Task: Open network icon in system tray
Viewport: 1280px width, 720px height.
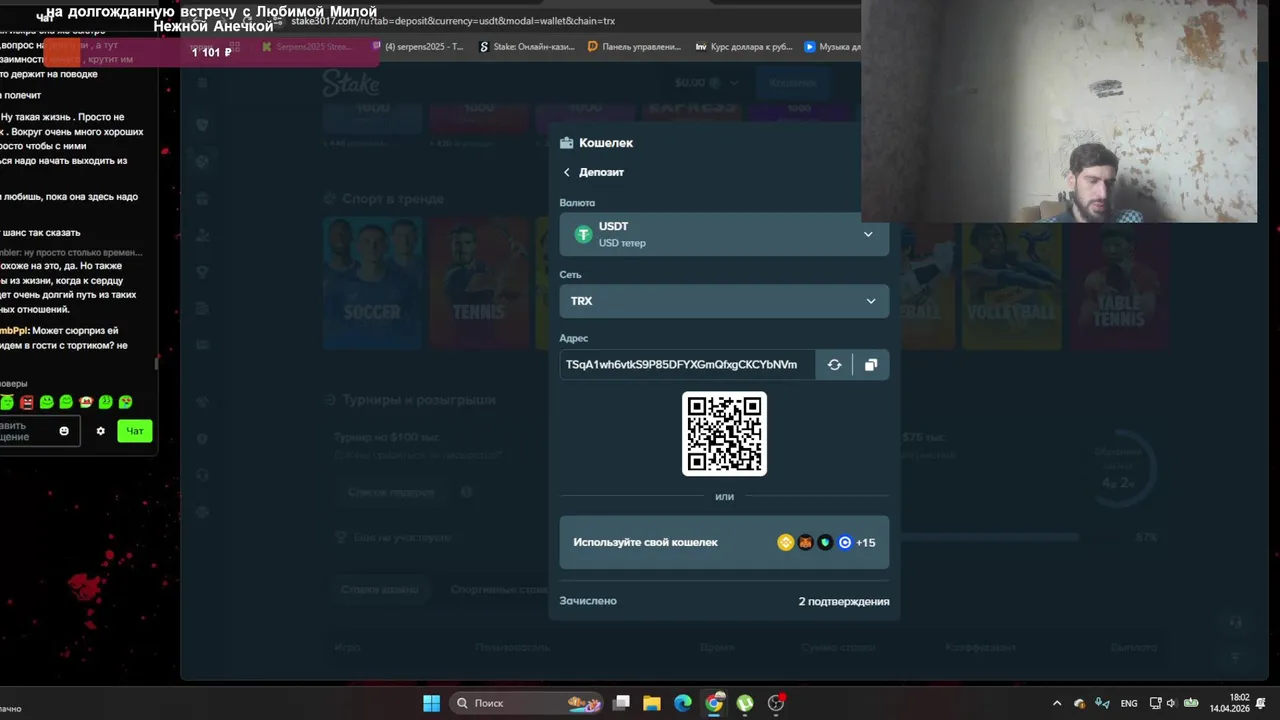Action: point(1155,703)
